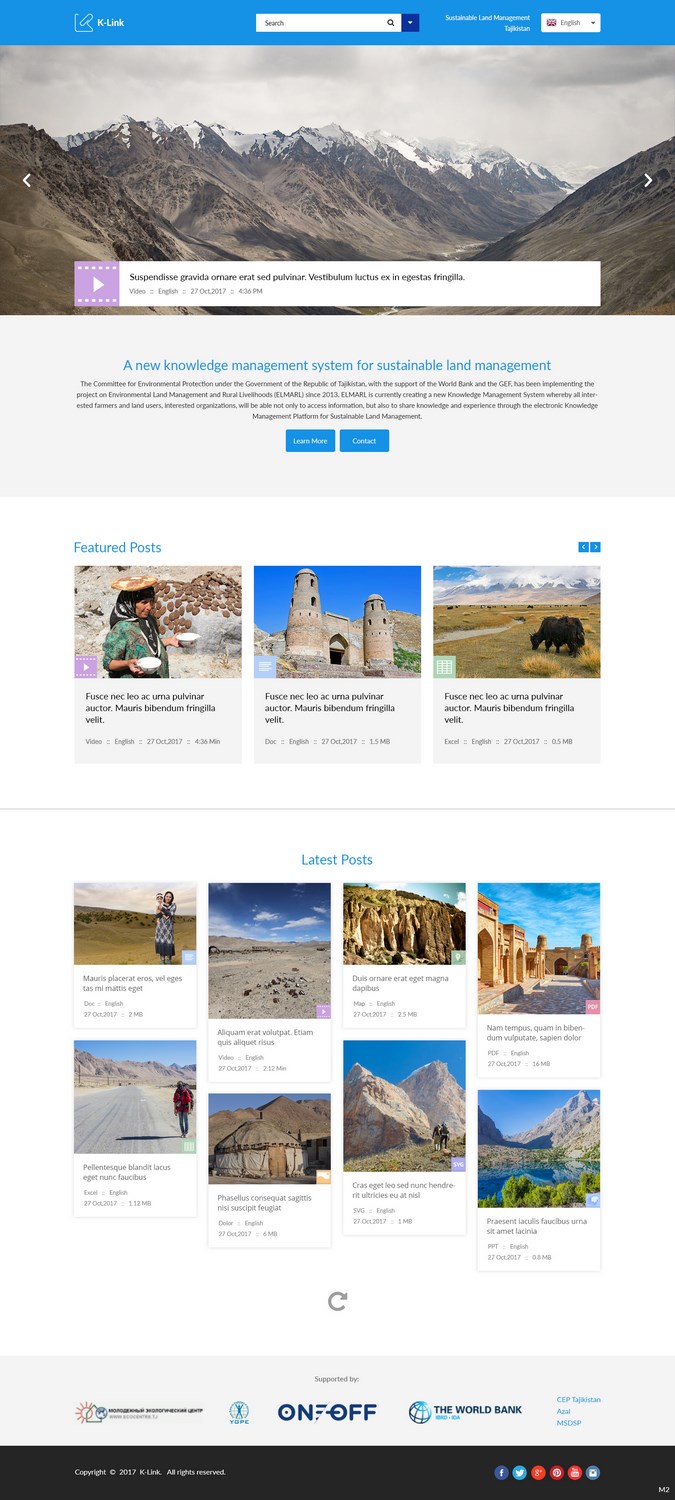Open thumbnail of hikers below rocky peaks
The image size is (675, 1500).
click(404, 1106)
